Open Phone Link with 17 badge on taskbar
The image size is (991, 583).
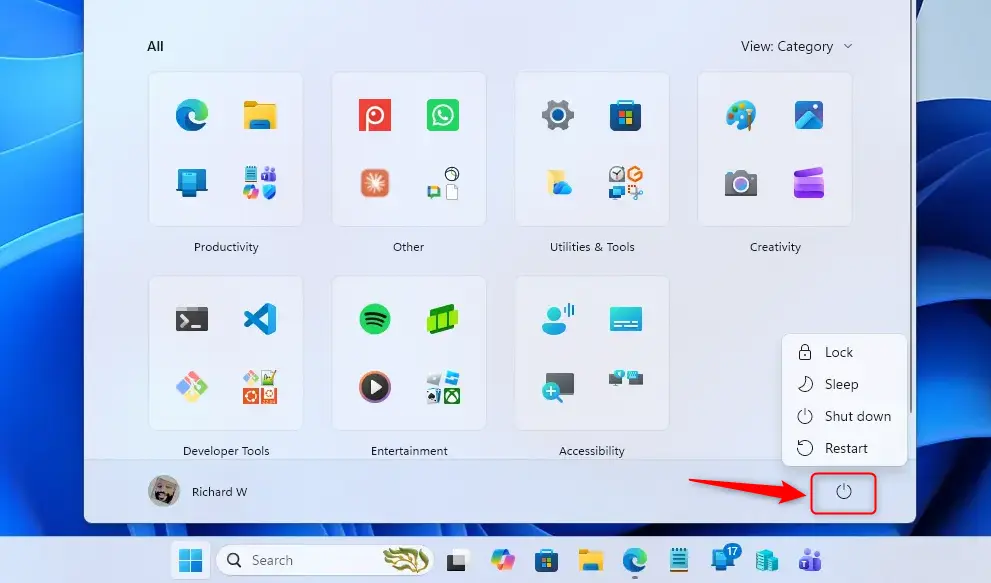(x=724, y=558)
